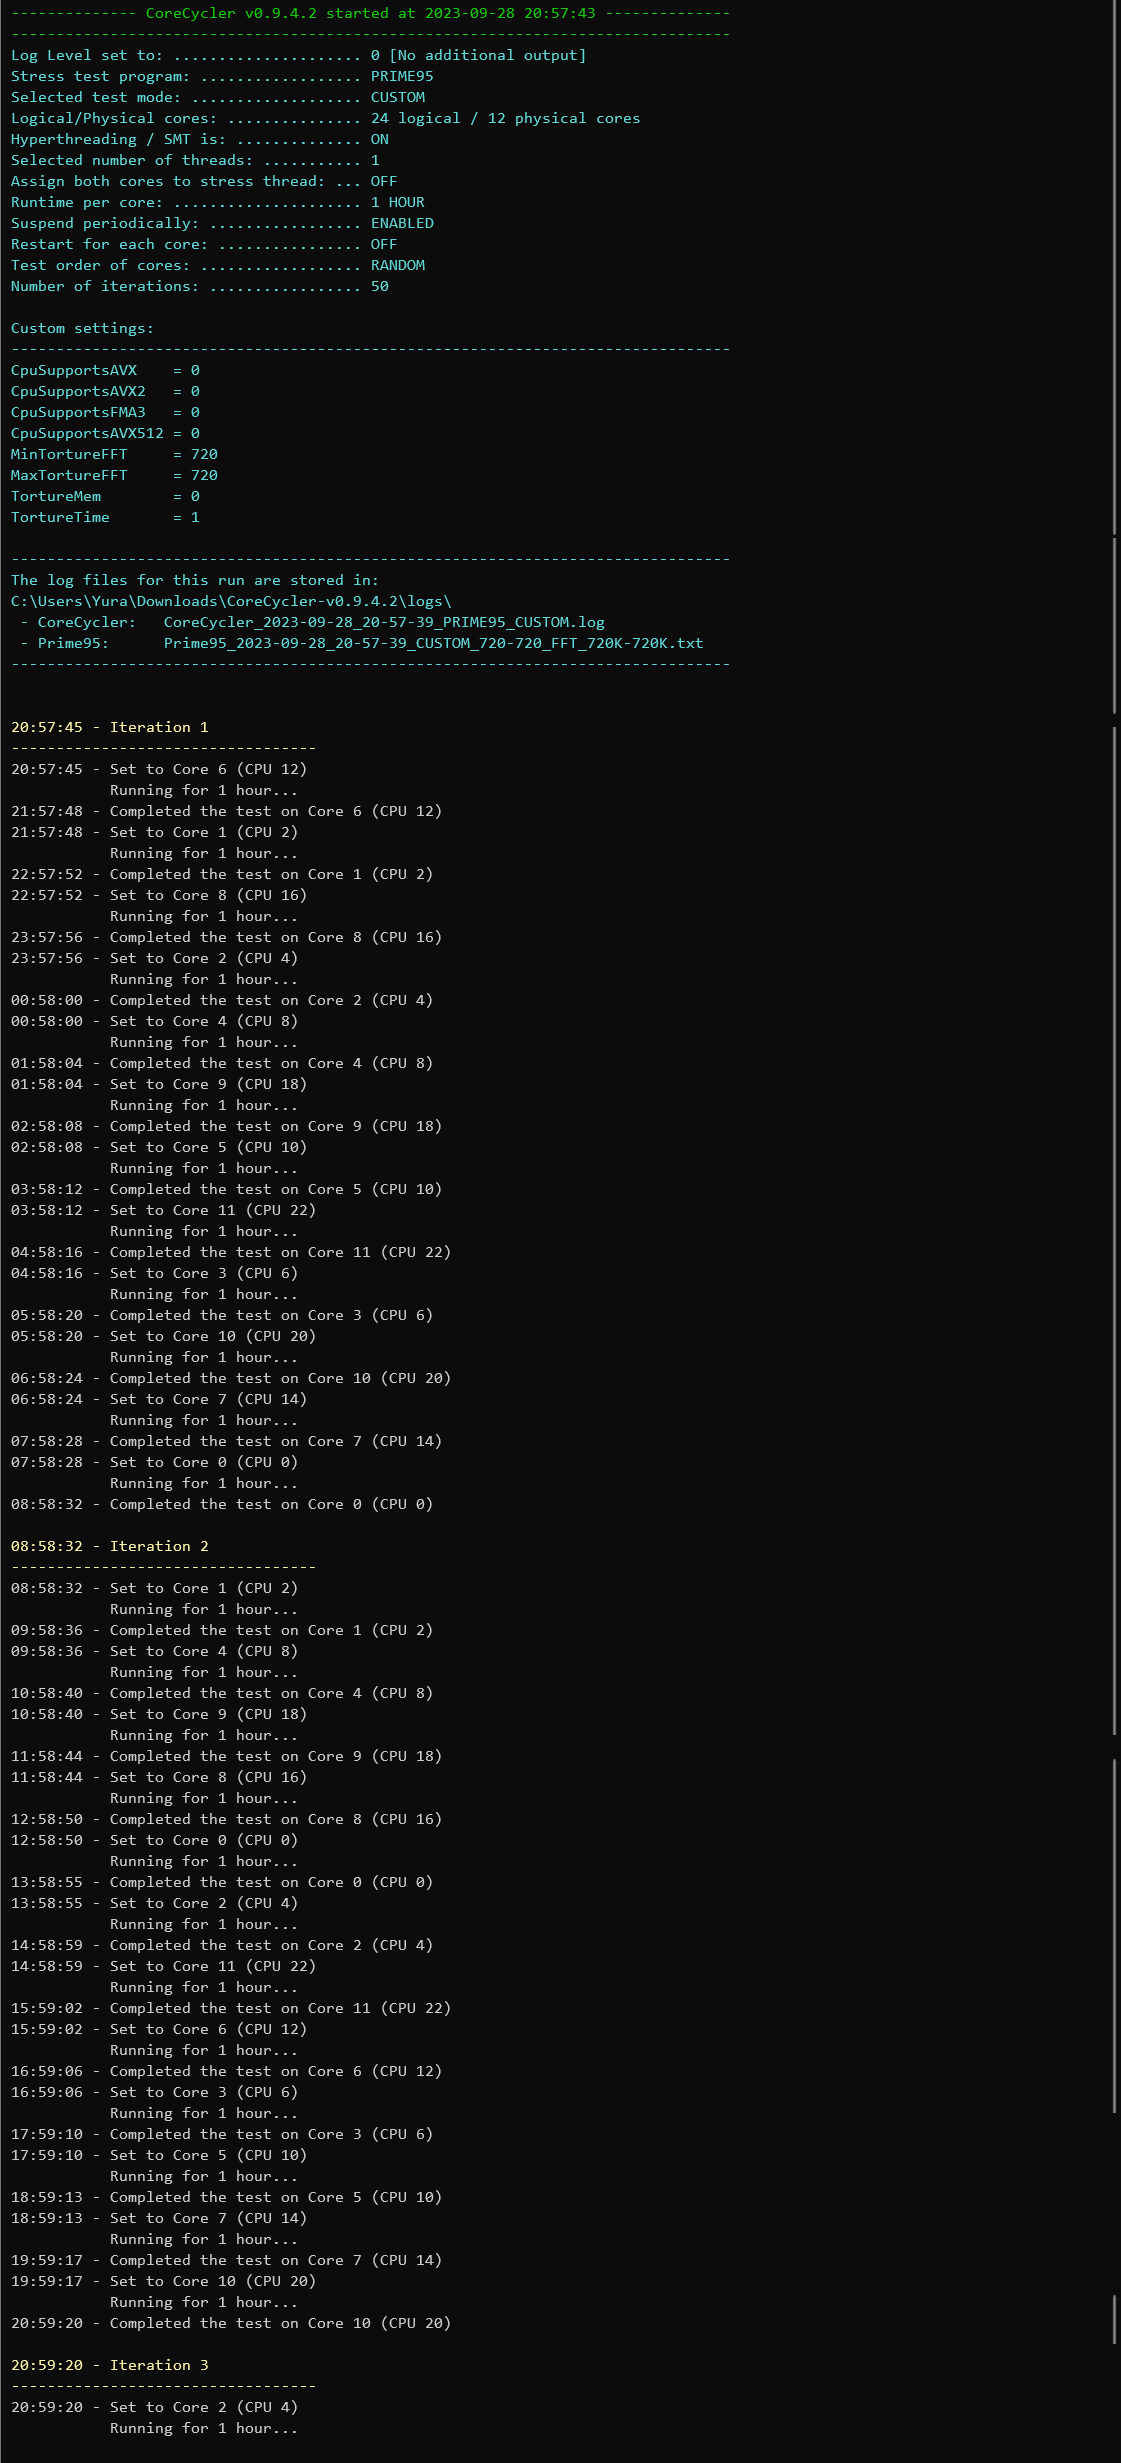1121x2463 pixels.
Task: Select the logs folder path line
Action: [x=231, y=601]
